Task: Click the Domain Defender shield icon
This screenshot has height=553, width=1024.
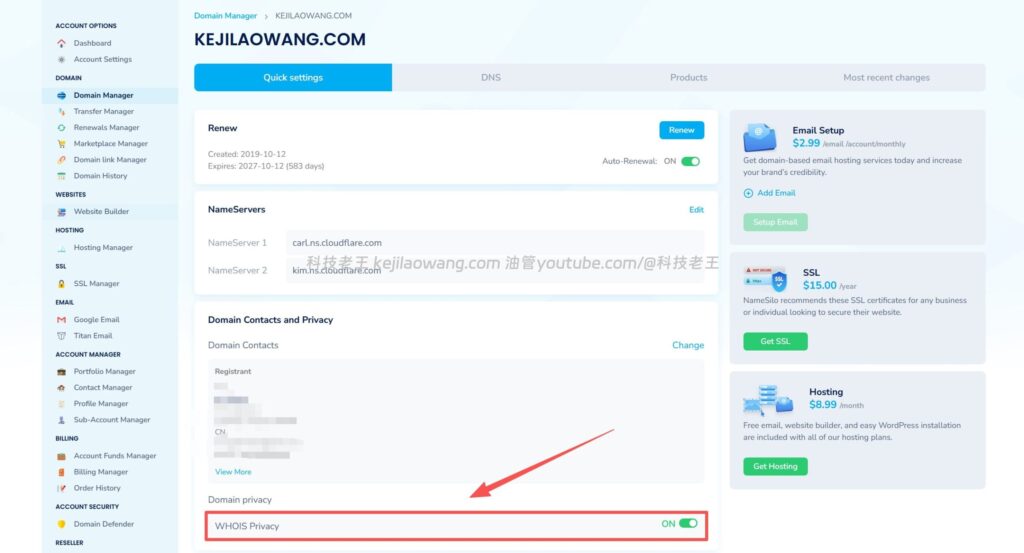Action: pyautogui.click(x=61, y=524)
